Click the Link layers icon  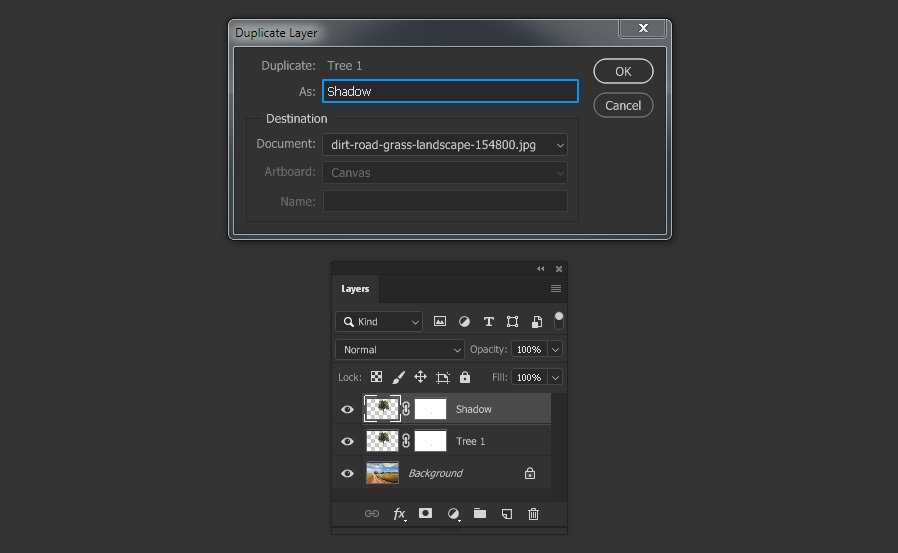tap(372, 514)
